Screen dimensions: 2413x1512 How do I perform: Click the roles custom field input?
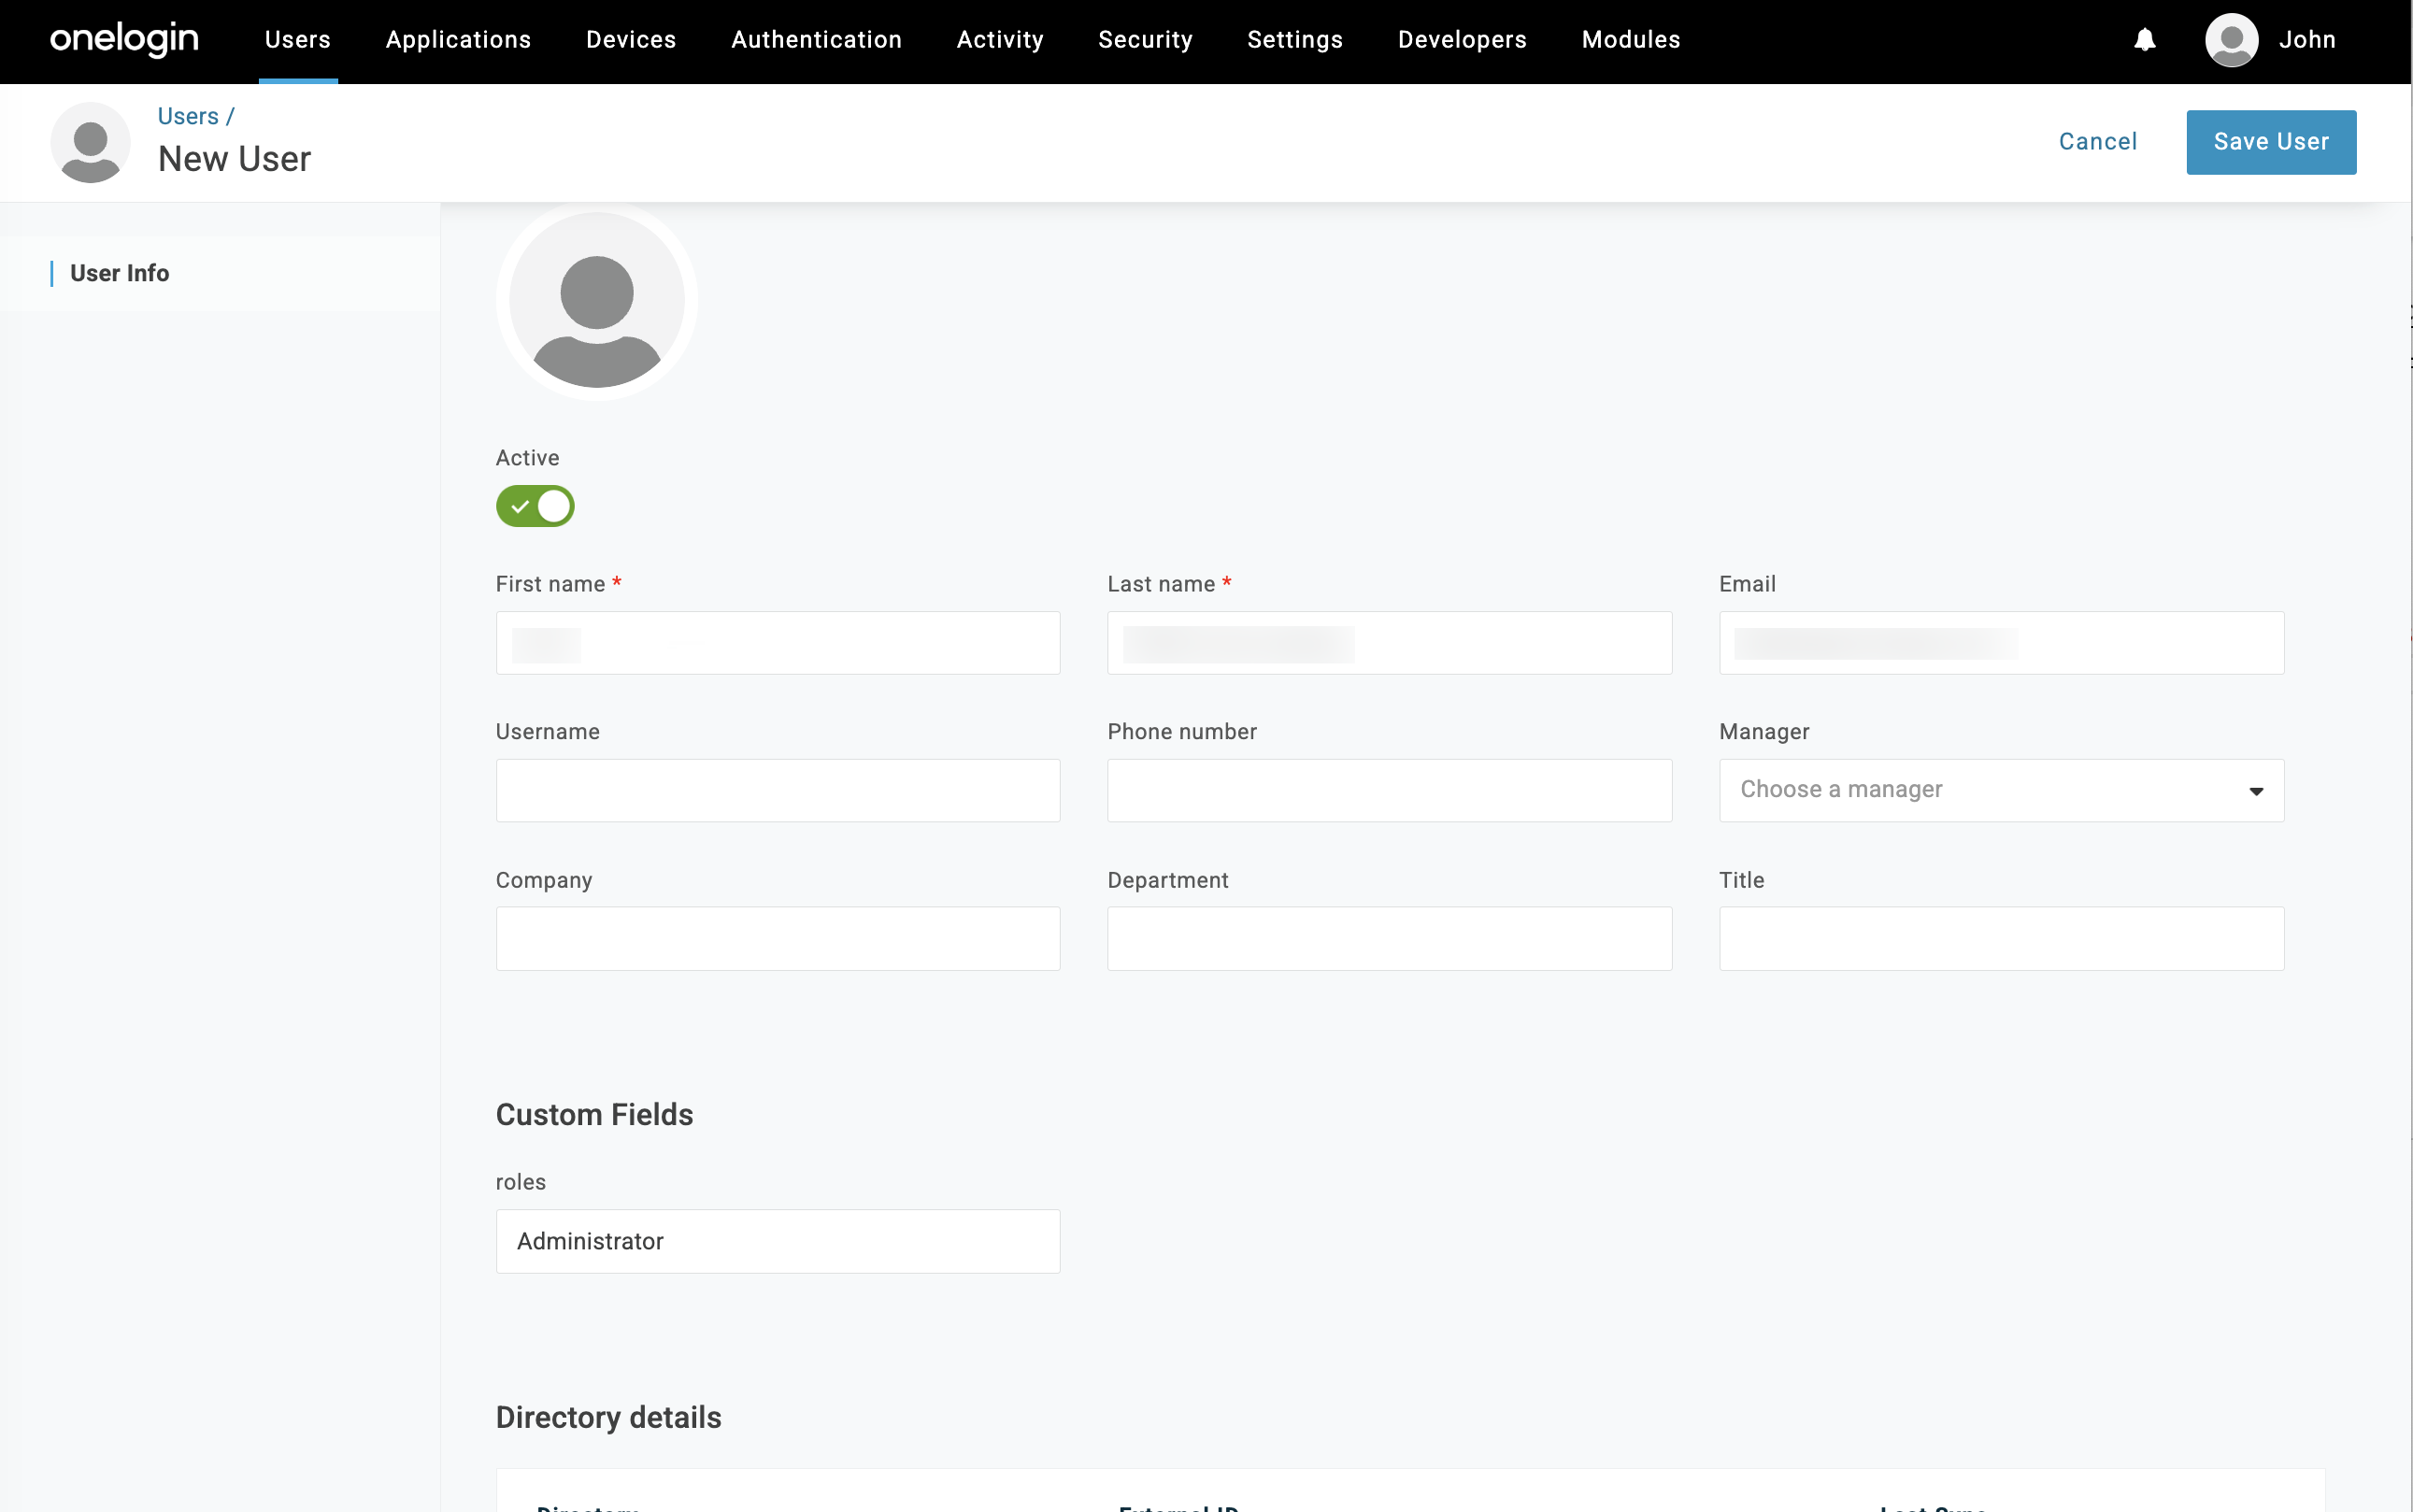[777, 1241]
